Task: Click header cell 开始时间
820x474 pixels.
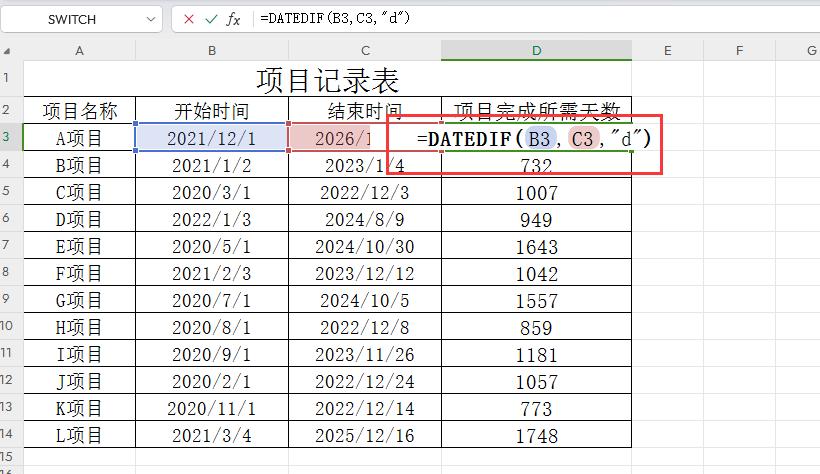Action: (x=212, y=110)
